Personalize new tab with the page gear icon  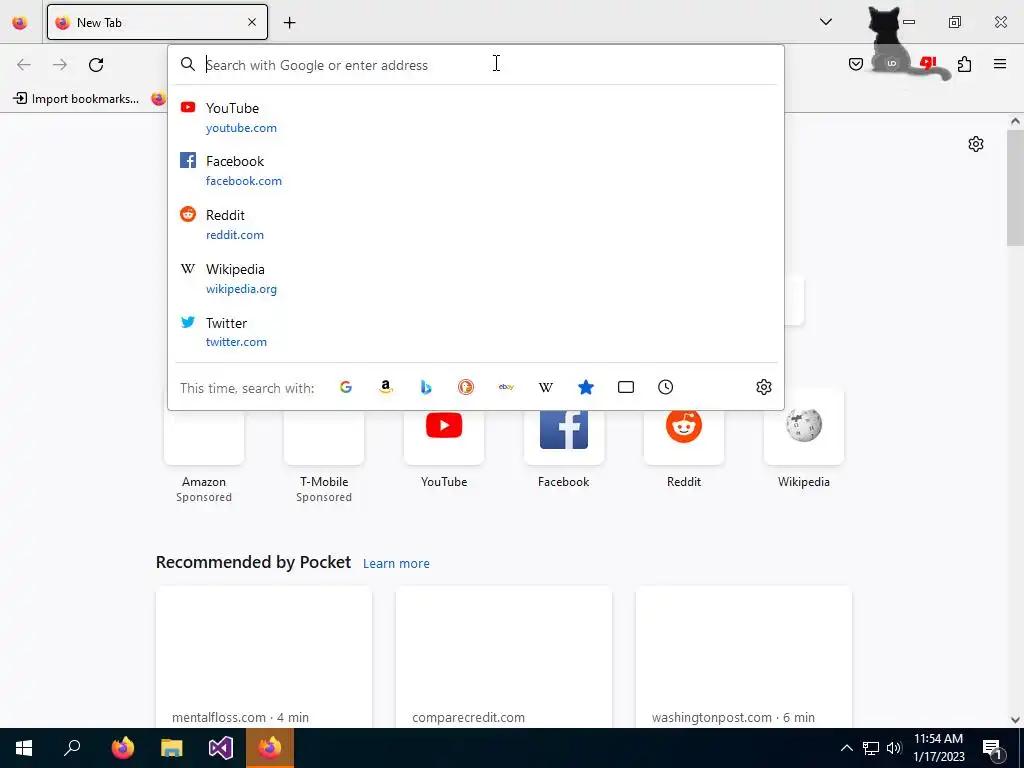pyautogui.click(x=976, y=144)
